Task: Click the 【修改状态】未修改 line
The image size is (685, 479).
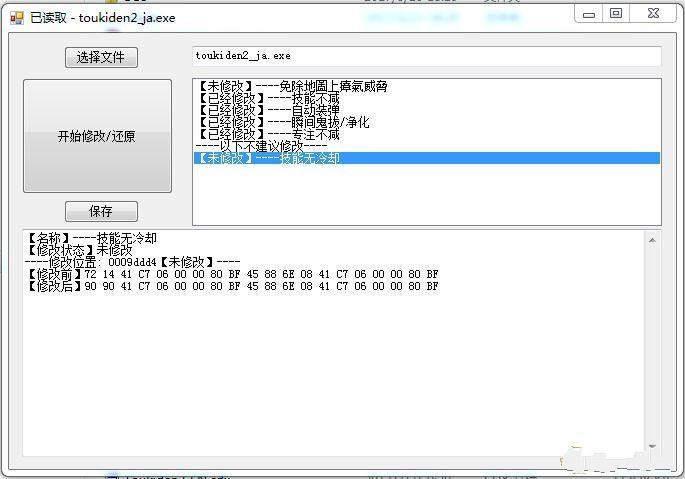Action: [x=79, y=250]
